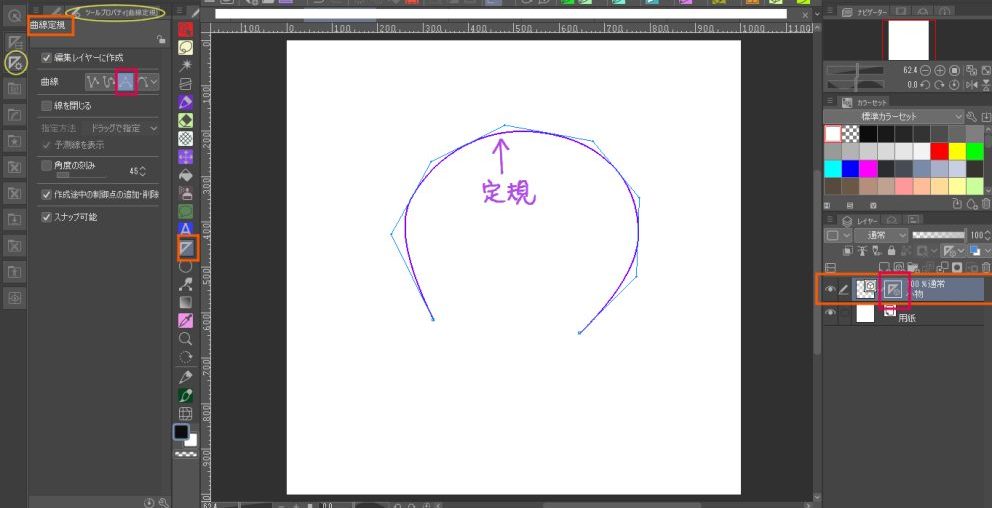Open the layer color dropdown beside blend mode

tap(838, 235)
